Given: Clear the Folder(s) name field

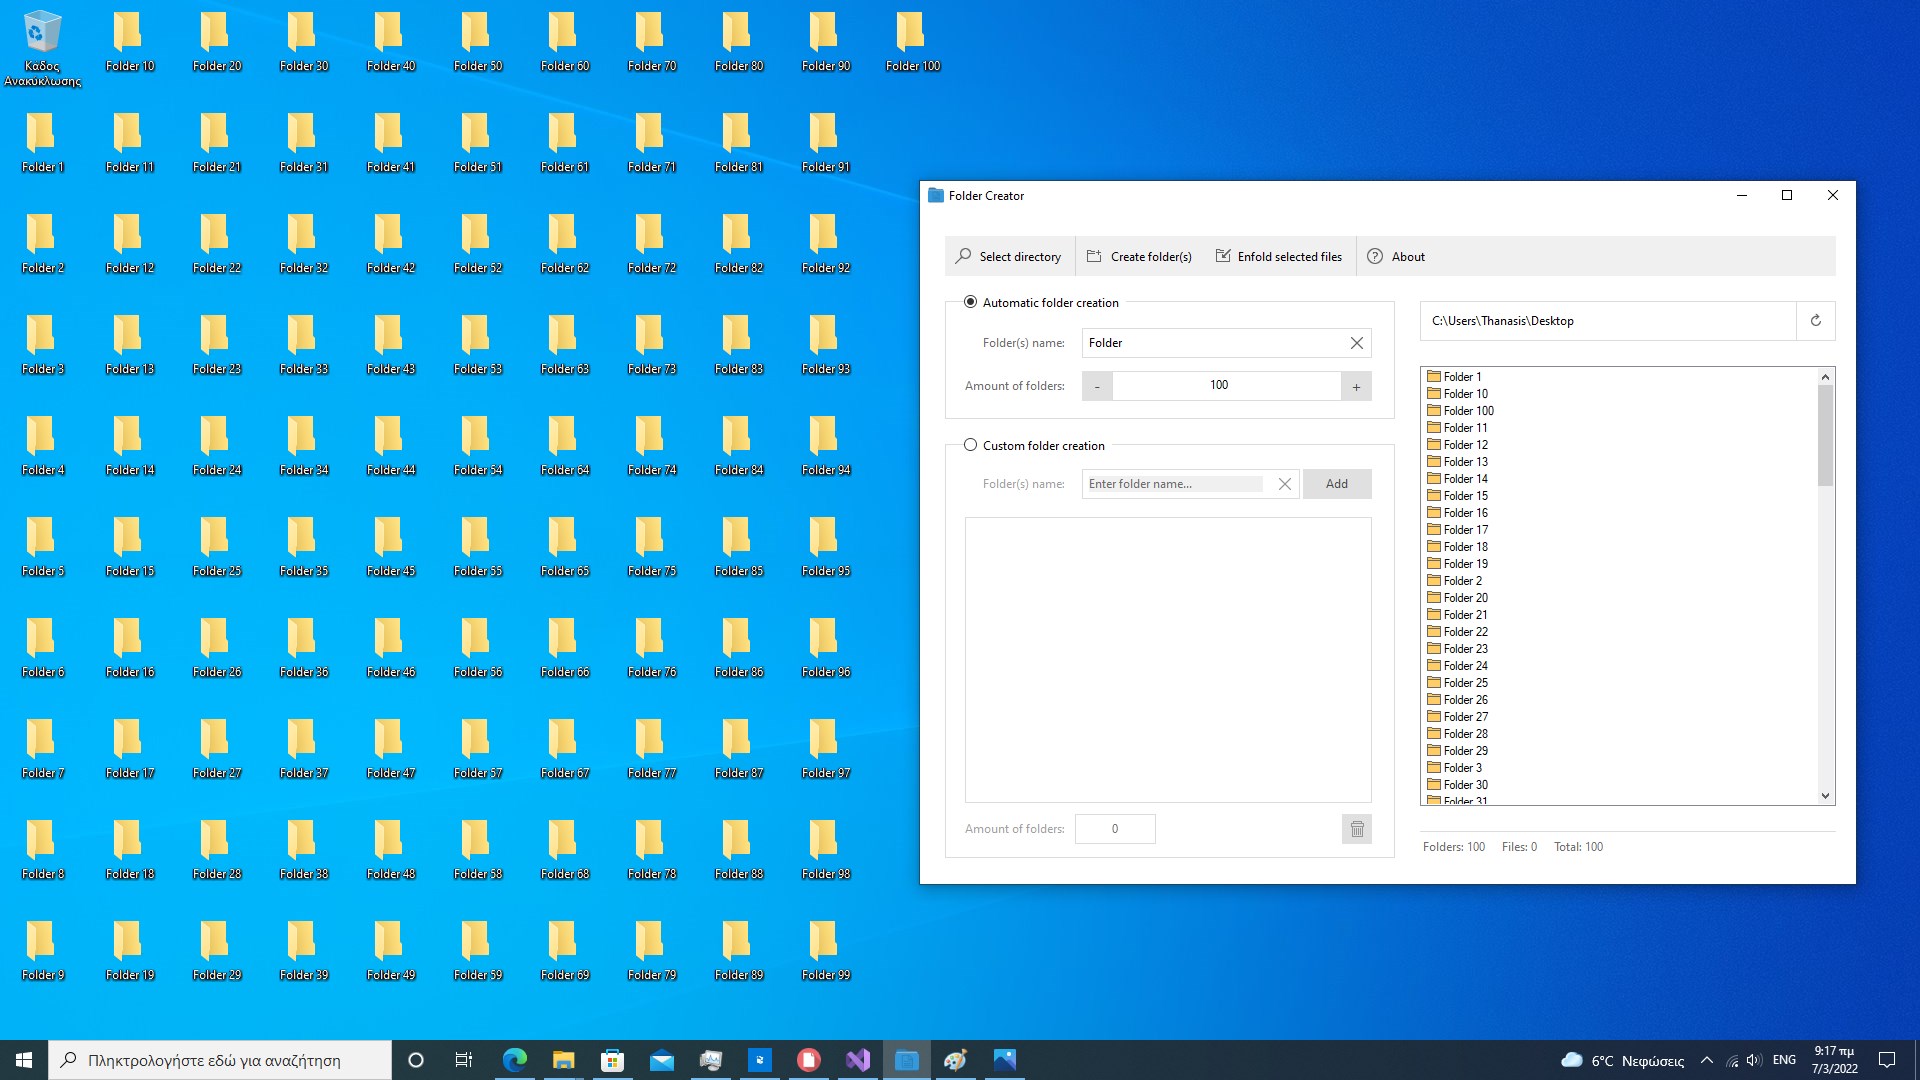Looking at the screenshot, I should click(x=1356, y=343).
